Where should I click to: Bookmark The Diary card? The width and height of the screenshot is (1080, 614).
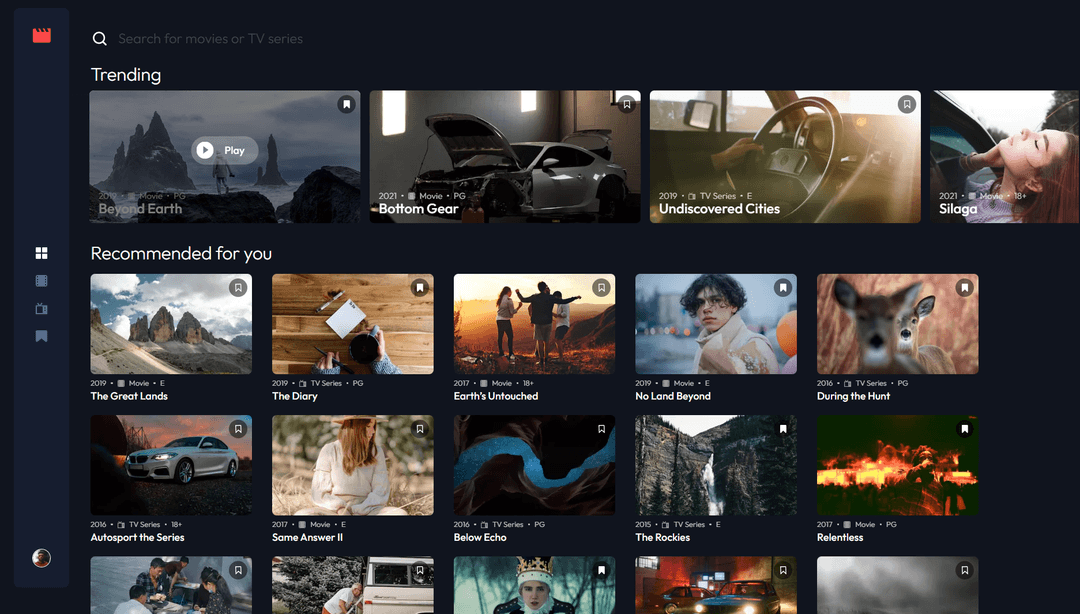coord(419,287)
